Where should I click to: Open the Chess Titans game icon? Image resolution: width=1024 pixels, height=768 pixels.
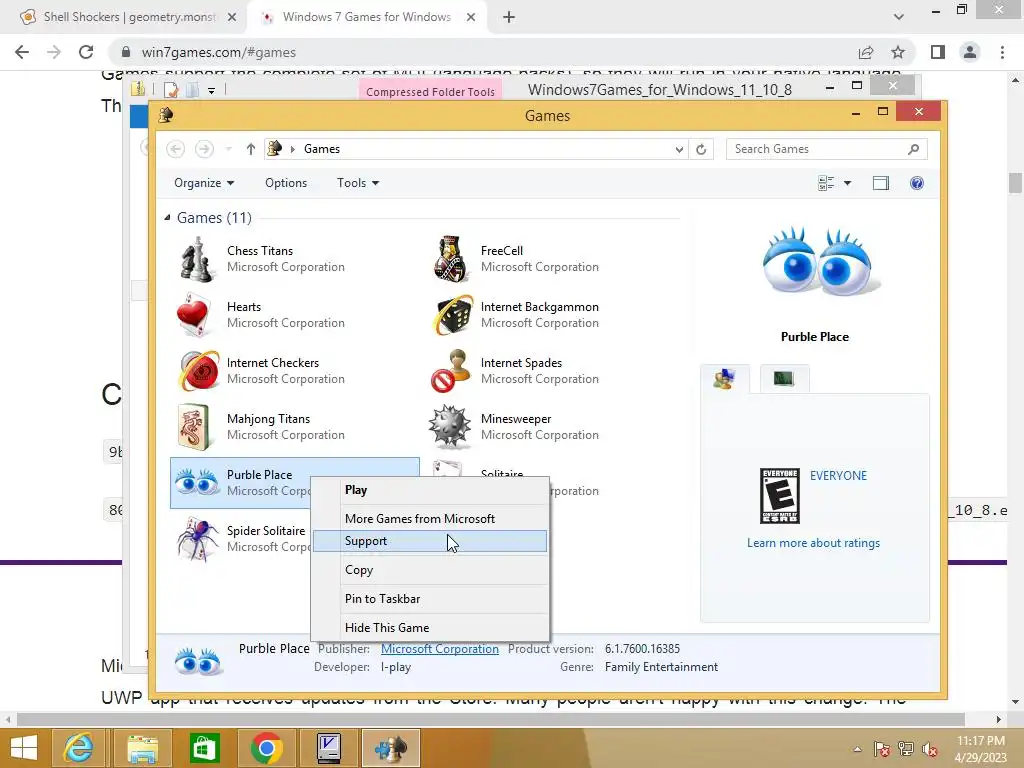[x=197, y=259]
